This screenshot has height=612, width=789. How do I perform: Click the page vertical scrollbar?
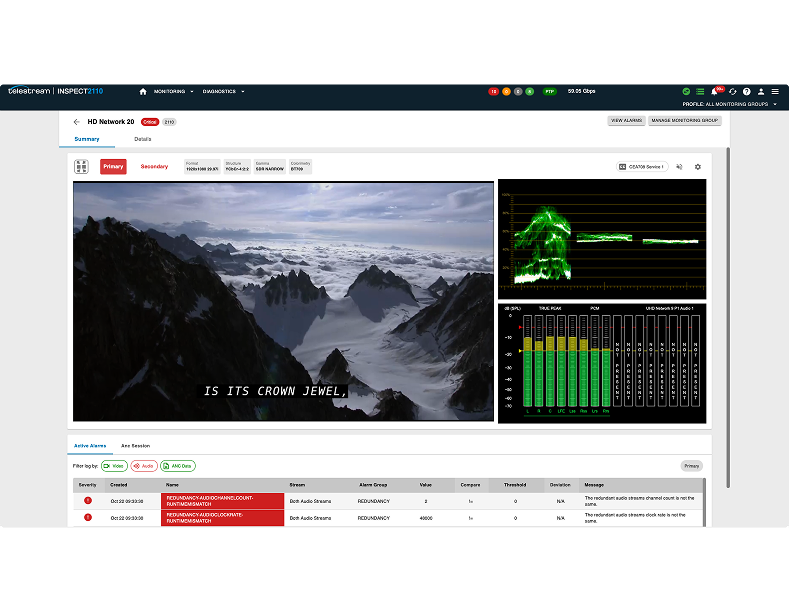[x=728, y=317]
